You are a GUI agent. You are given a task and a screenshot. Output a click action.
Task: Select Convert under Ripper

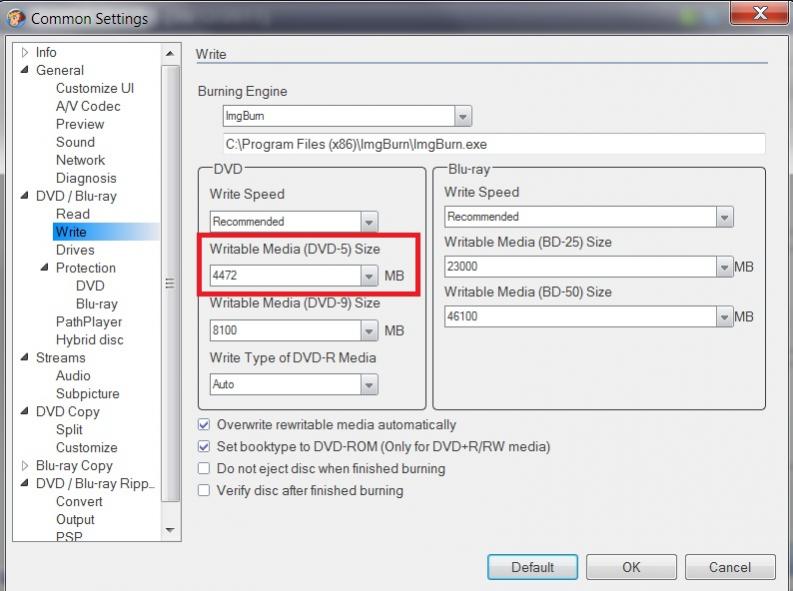tap(79, 501)
